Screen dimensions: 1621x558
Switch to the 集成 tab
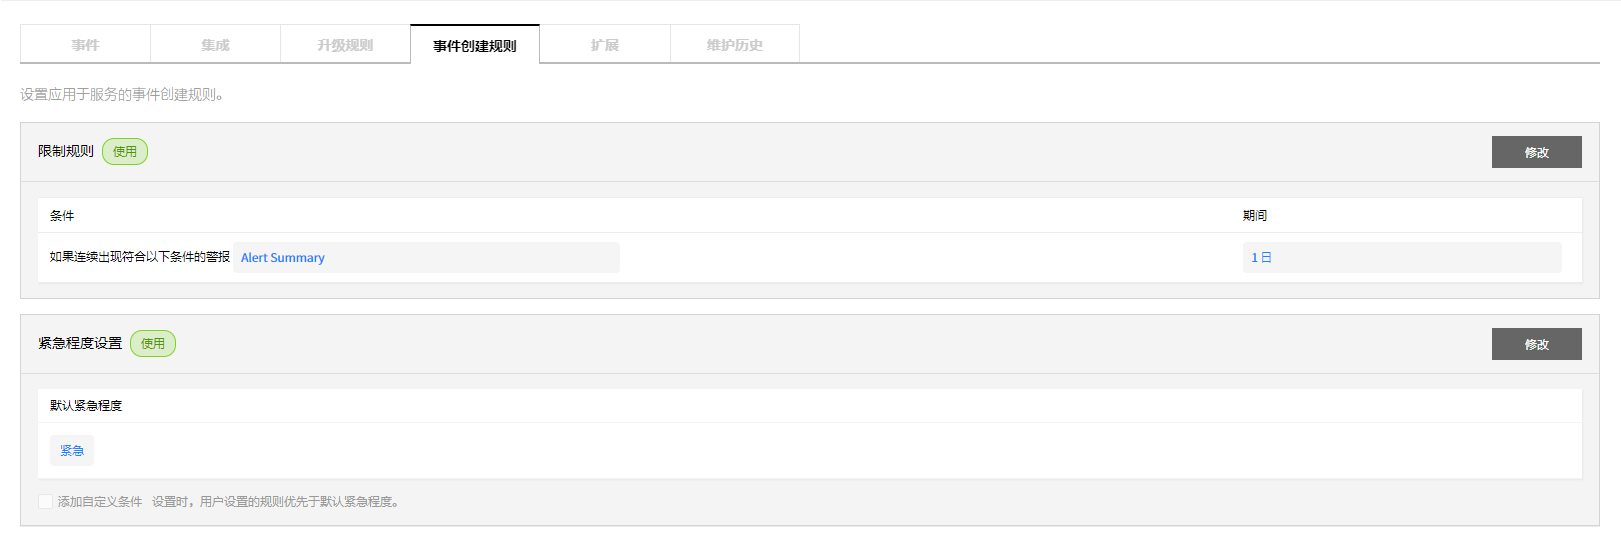click(x=215, y=45)
